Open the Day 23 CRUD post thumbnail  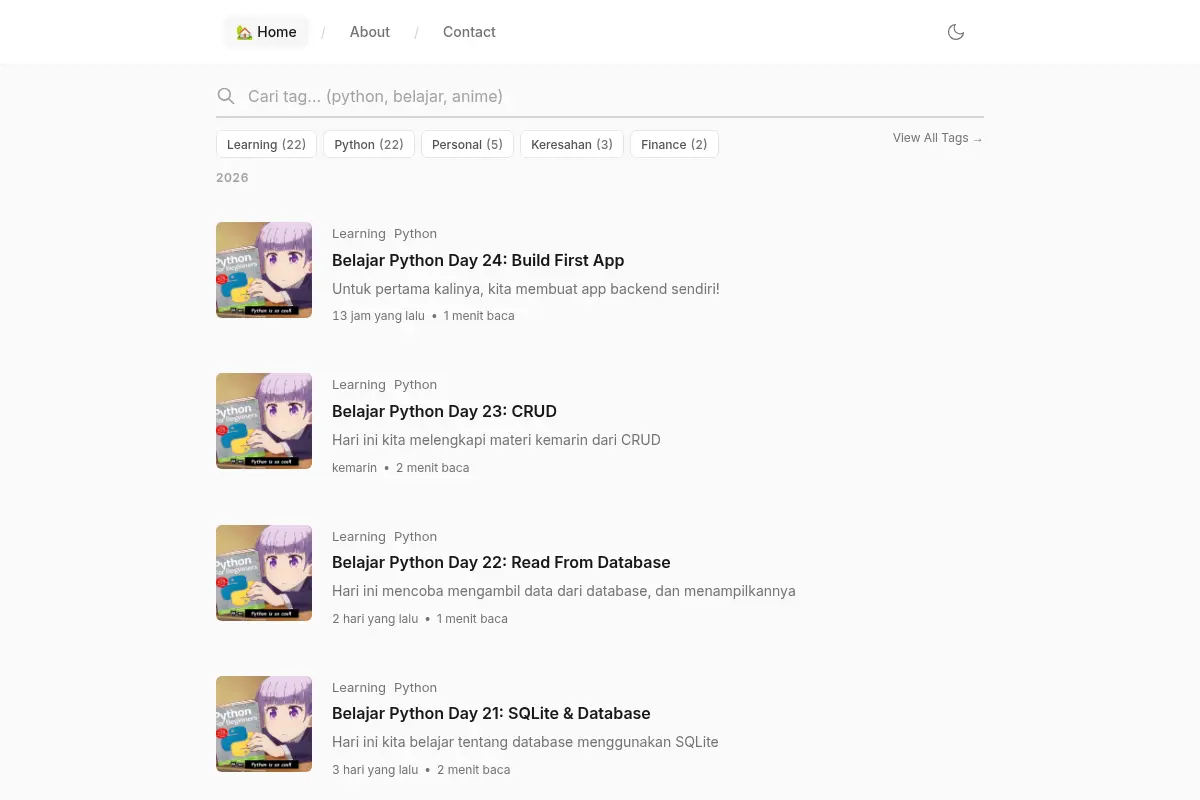click(264, 421)
